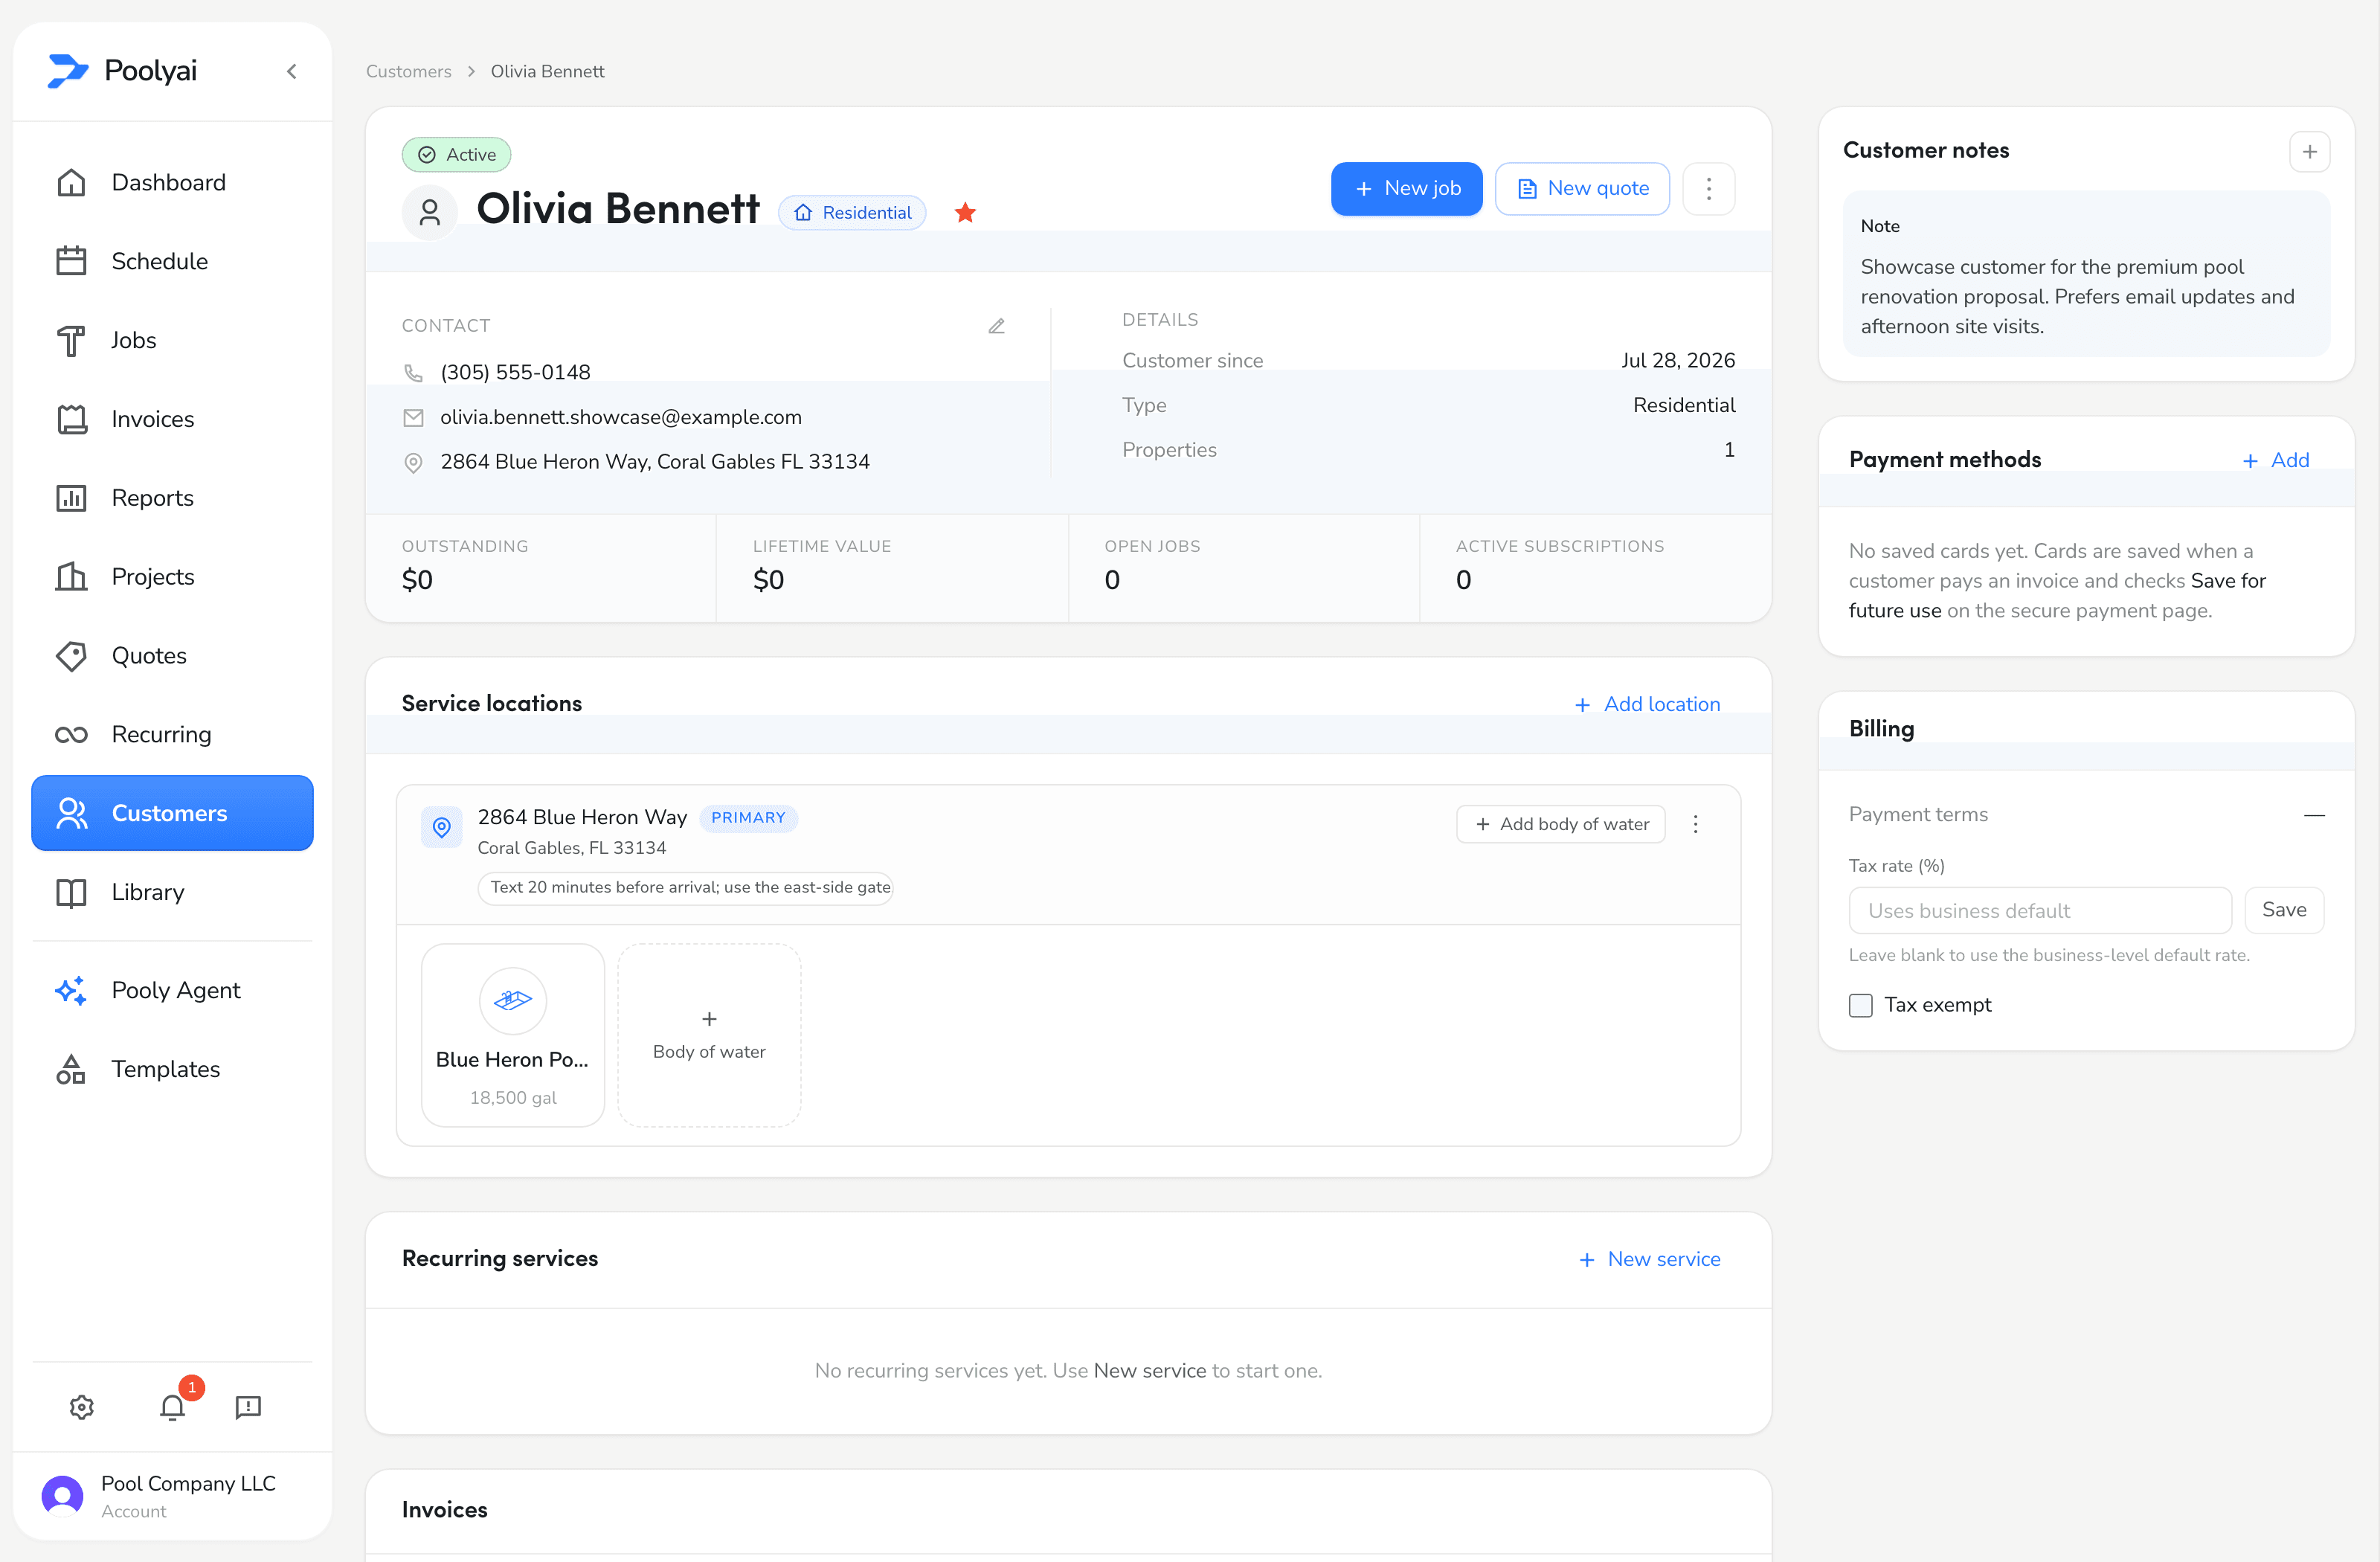Open the Dashboard page
This screenshot has height=1562, width=2380.
coord(172,183)
